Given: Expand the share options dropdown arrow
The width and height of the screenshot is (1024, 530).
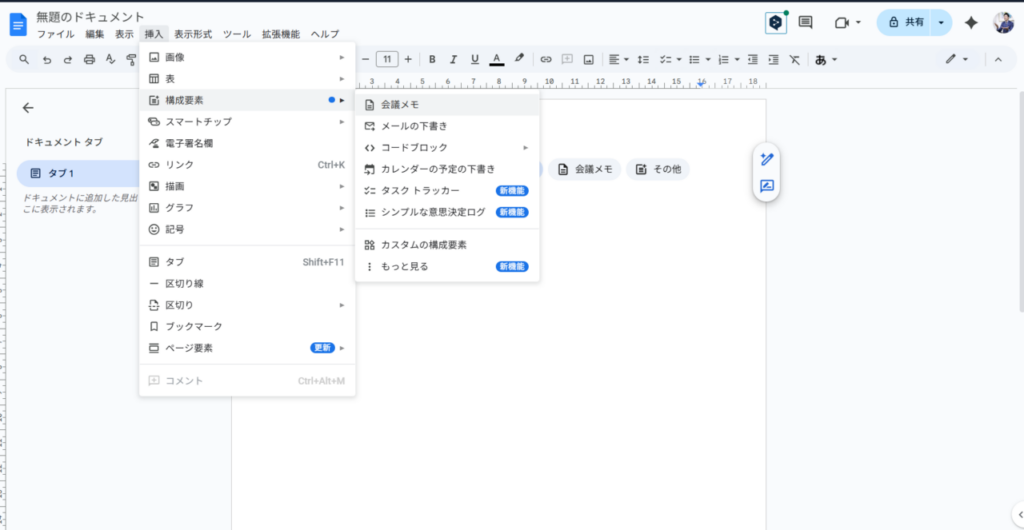Looking at the screenshot, I should tap(941, 22).
